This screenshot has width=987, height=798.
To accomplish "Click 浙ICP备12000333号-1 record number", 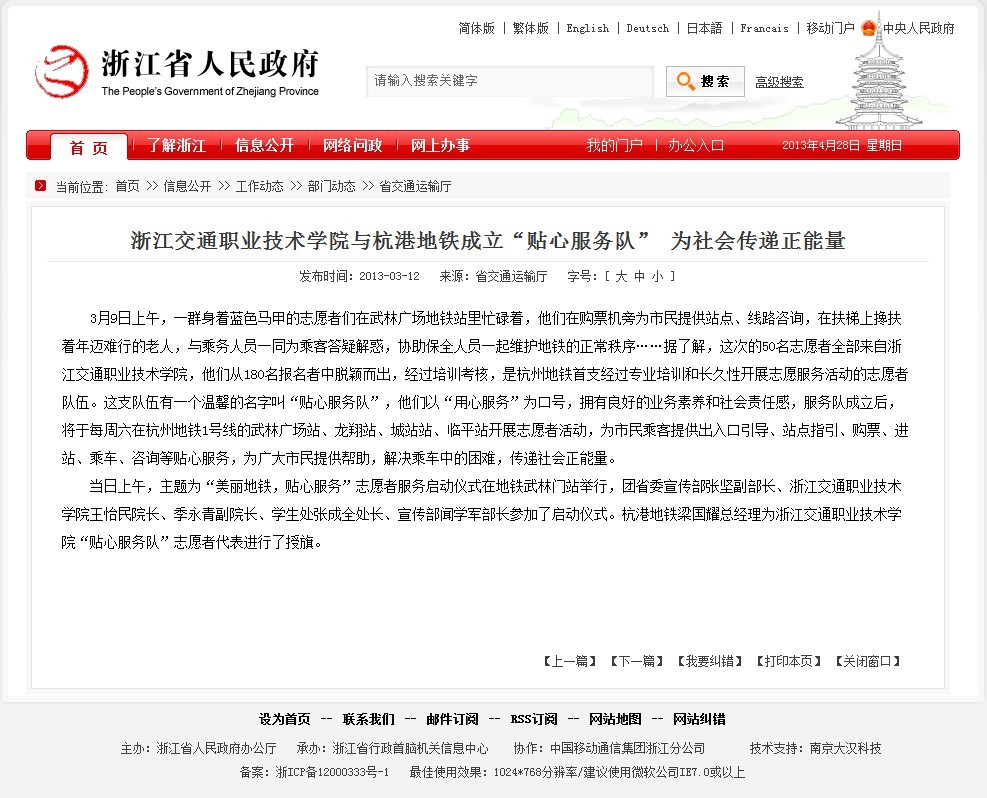I will tap(332, 772).
